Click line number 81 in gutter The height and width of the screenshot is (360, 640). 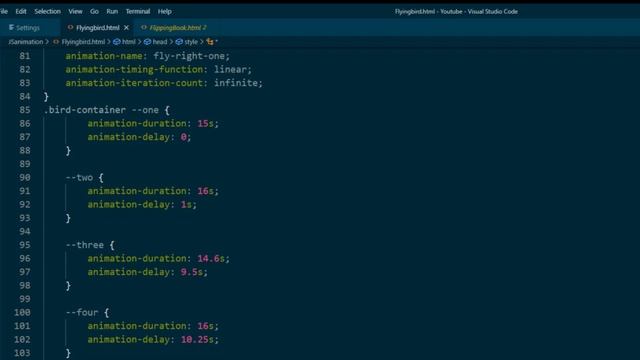25,56
